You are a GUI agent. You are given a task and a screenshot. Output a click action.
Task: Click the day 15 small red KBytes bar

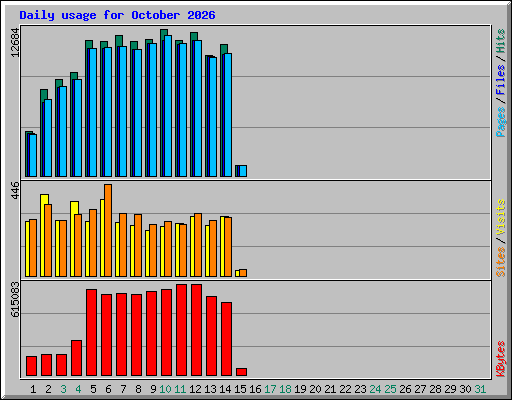click(241, 372)
